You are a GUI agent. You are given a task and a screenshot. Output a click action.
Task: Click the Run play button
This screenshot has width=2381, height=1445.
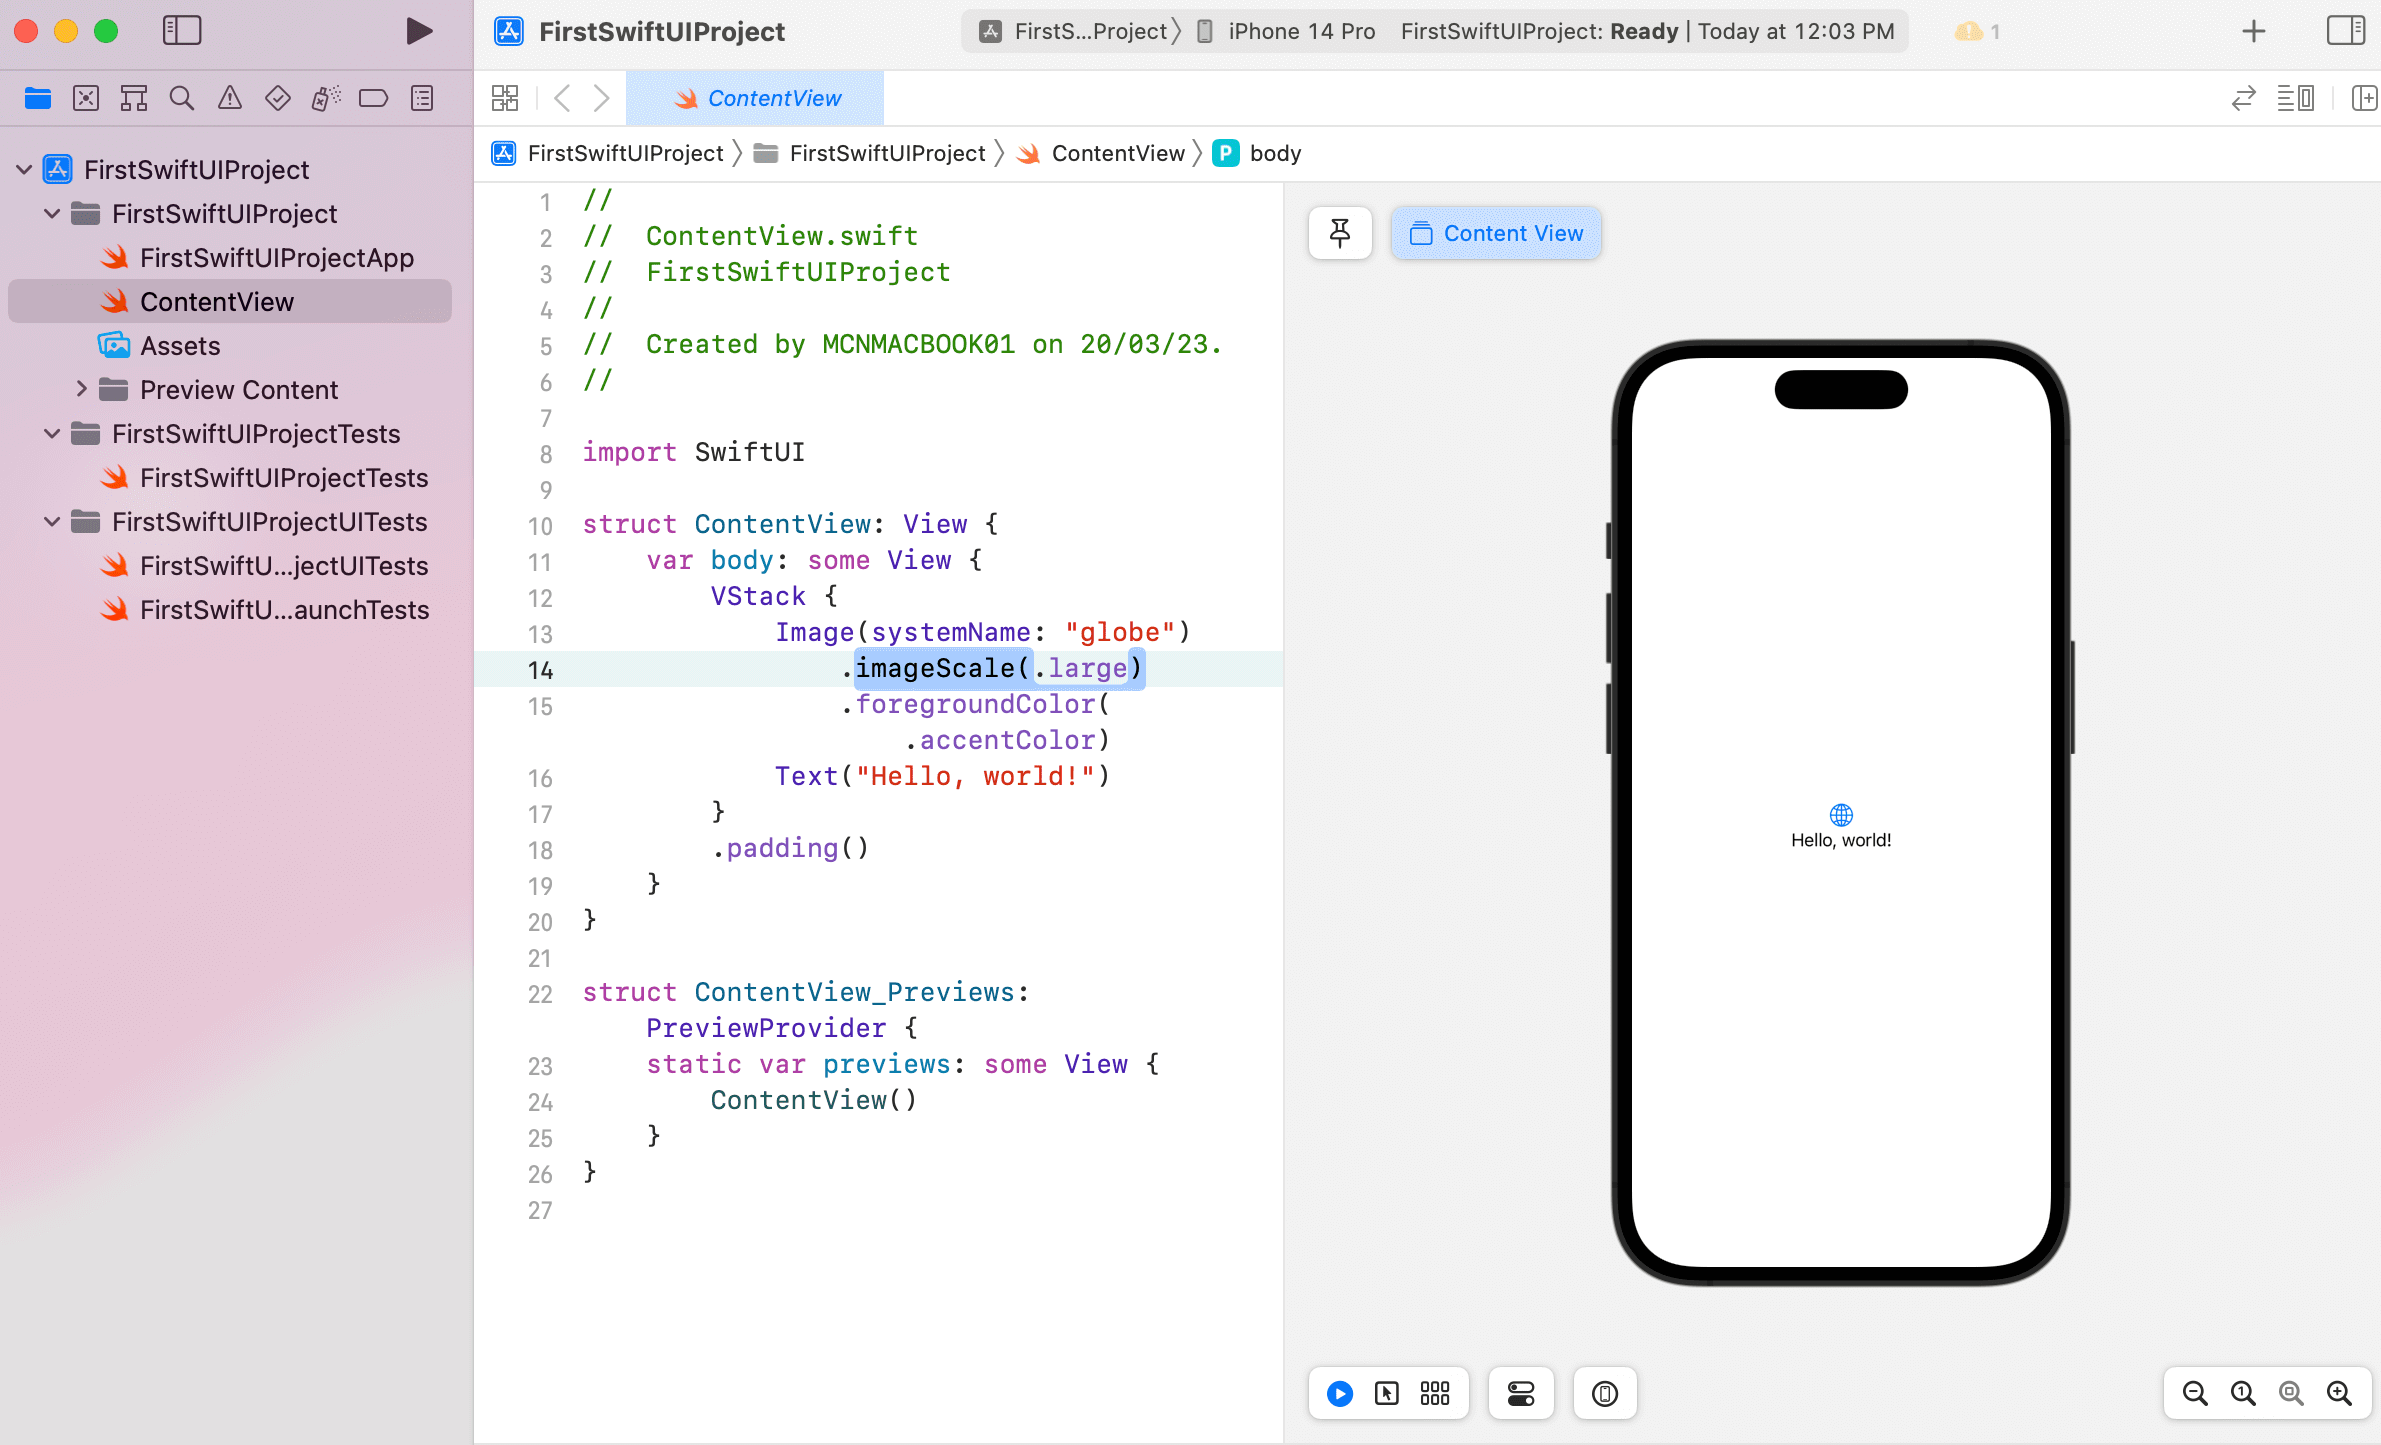tap(419, 31)
